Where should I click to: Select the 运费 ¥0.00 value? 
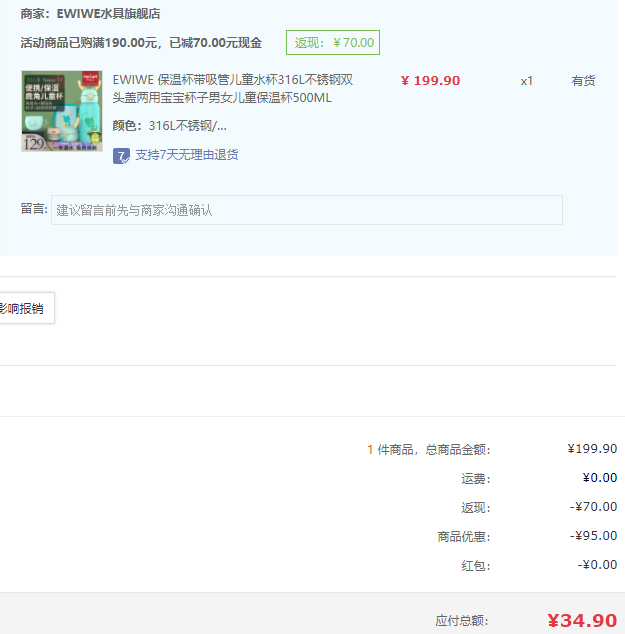(x=600, y=478)
